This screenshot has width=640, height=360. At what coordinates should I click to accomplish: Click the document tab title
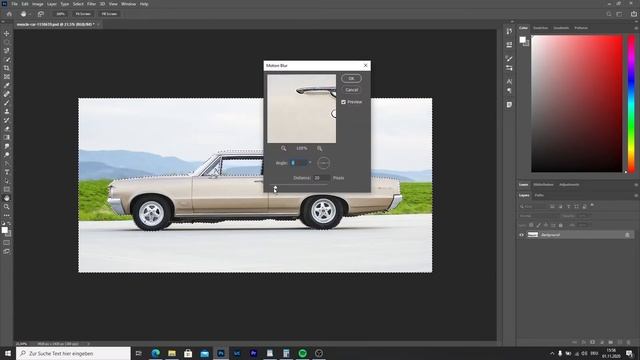click(x=55, y=24)
